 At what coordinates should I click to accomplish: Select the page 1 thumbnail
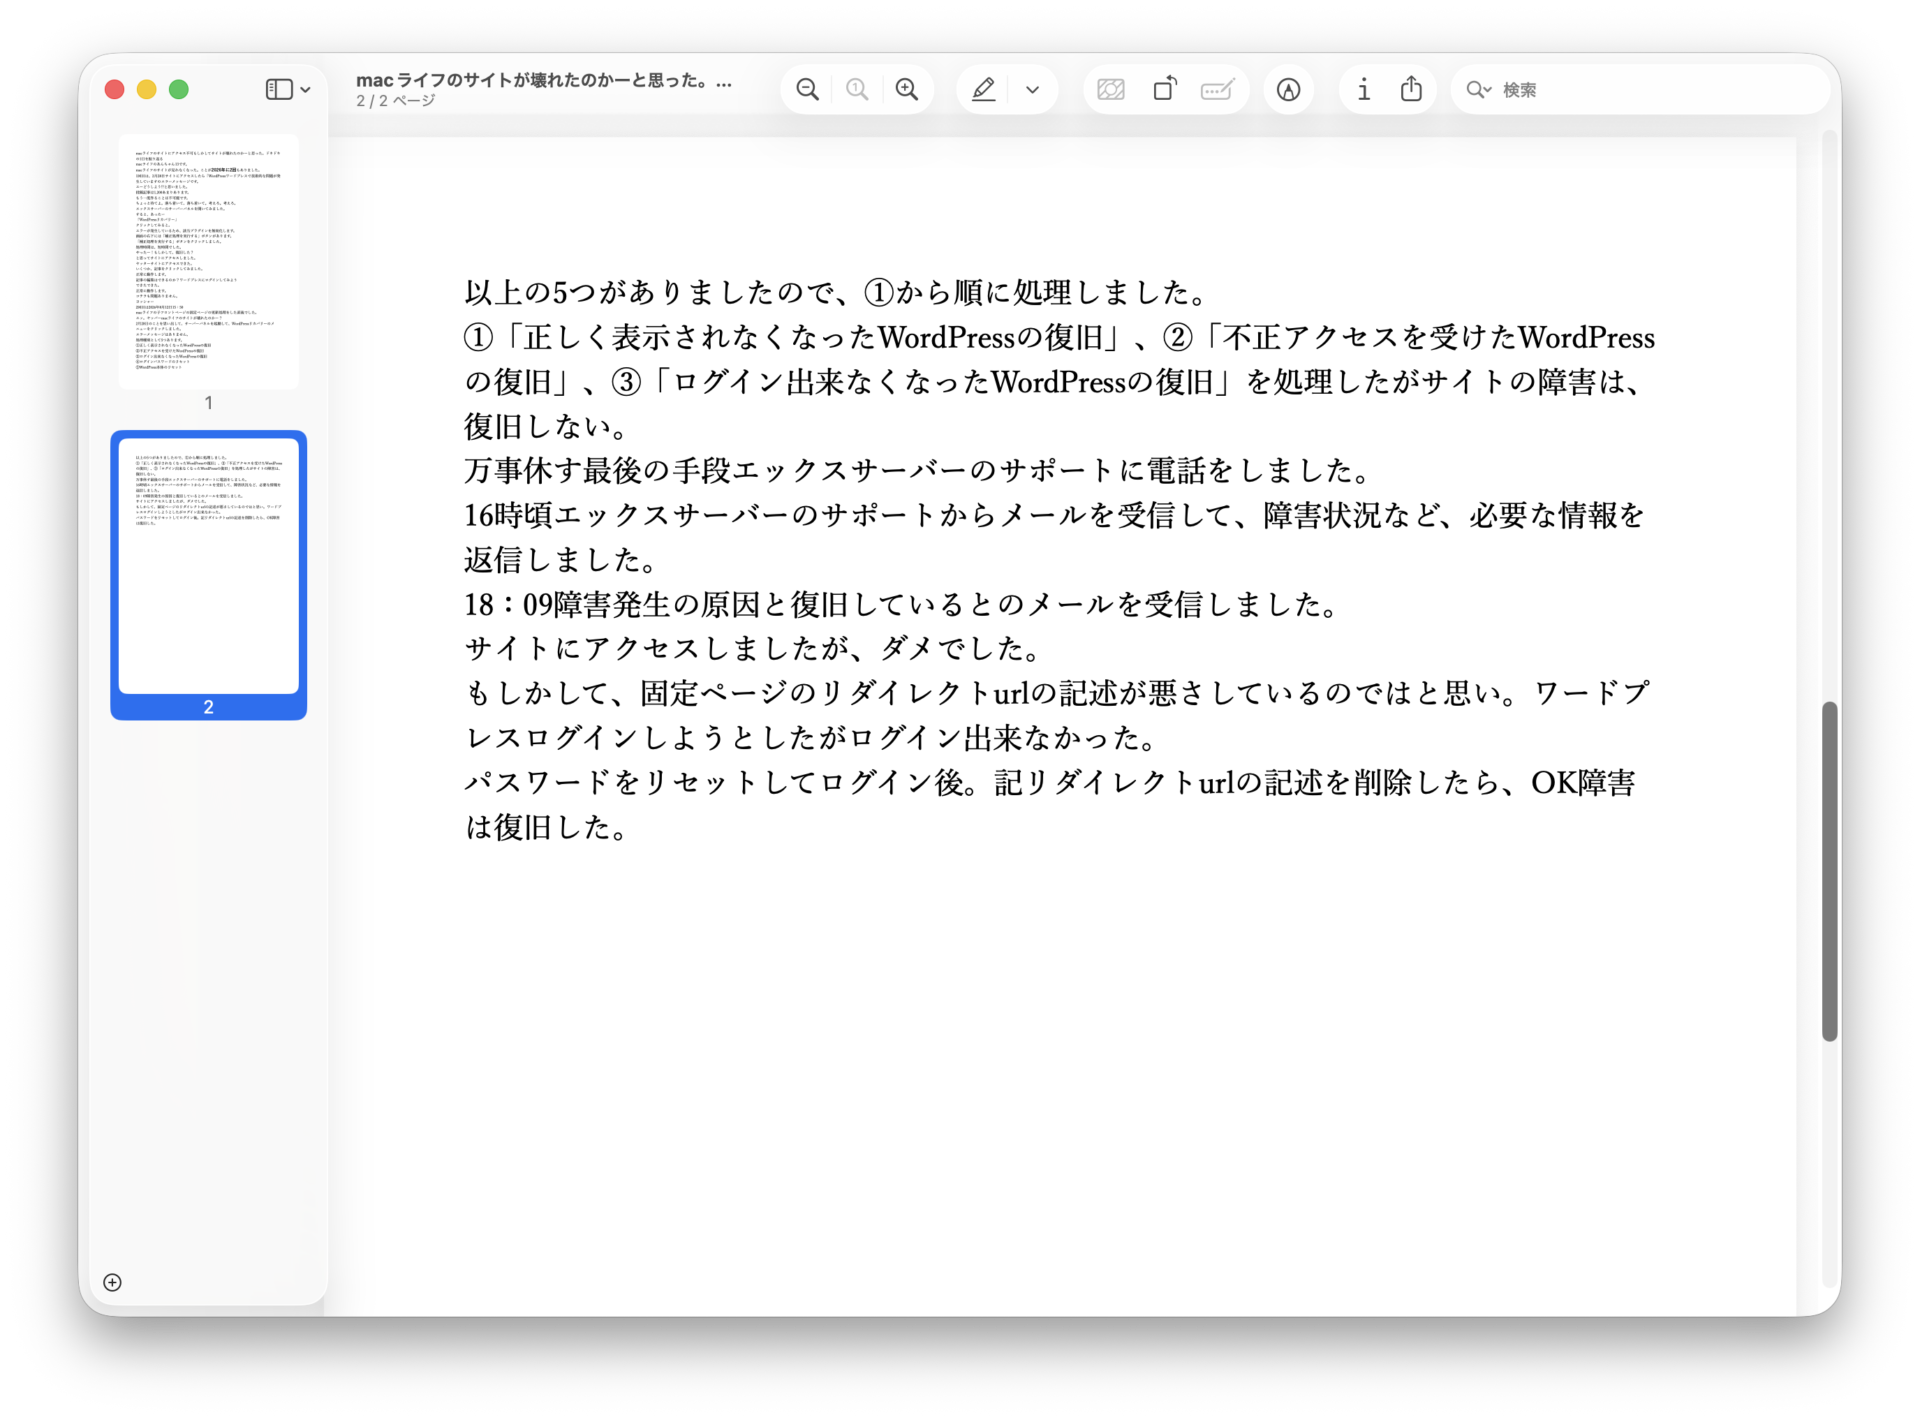pyautogui.click(x=208, y=261)
